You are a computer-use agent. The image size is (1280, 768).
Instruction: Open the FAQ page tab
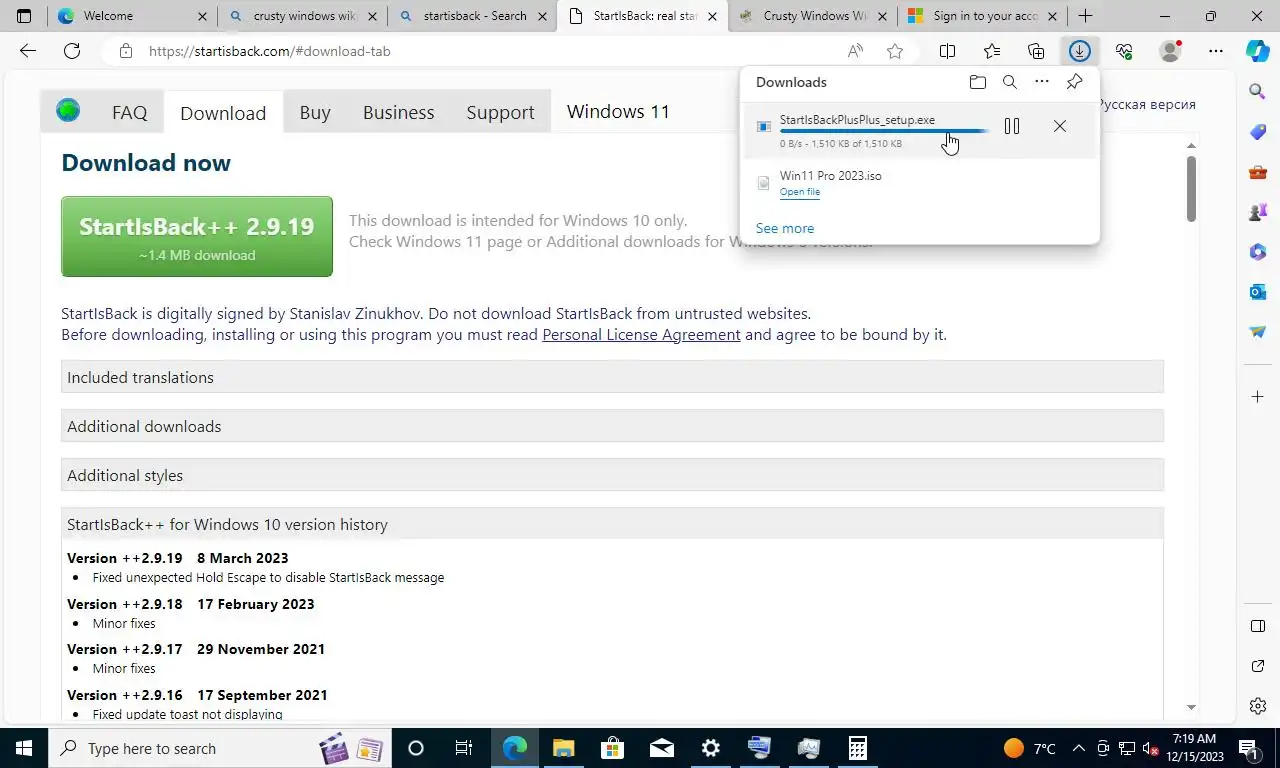[x=129, y=112]
